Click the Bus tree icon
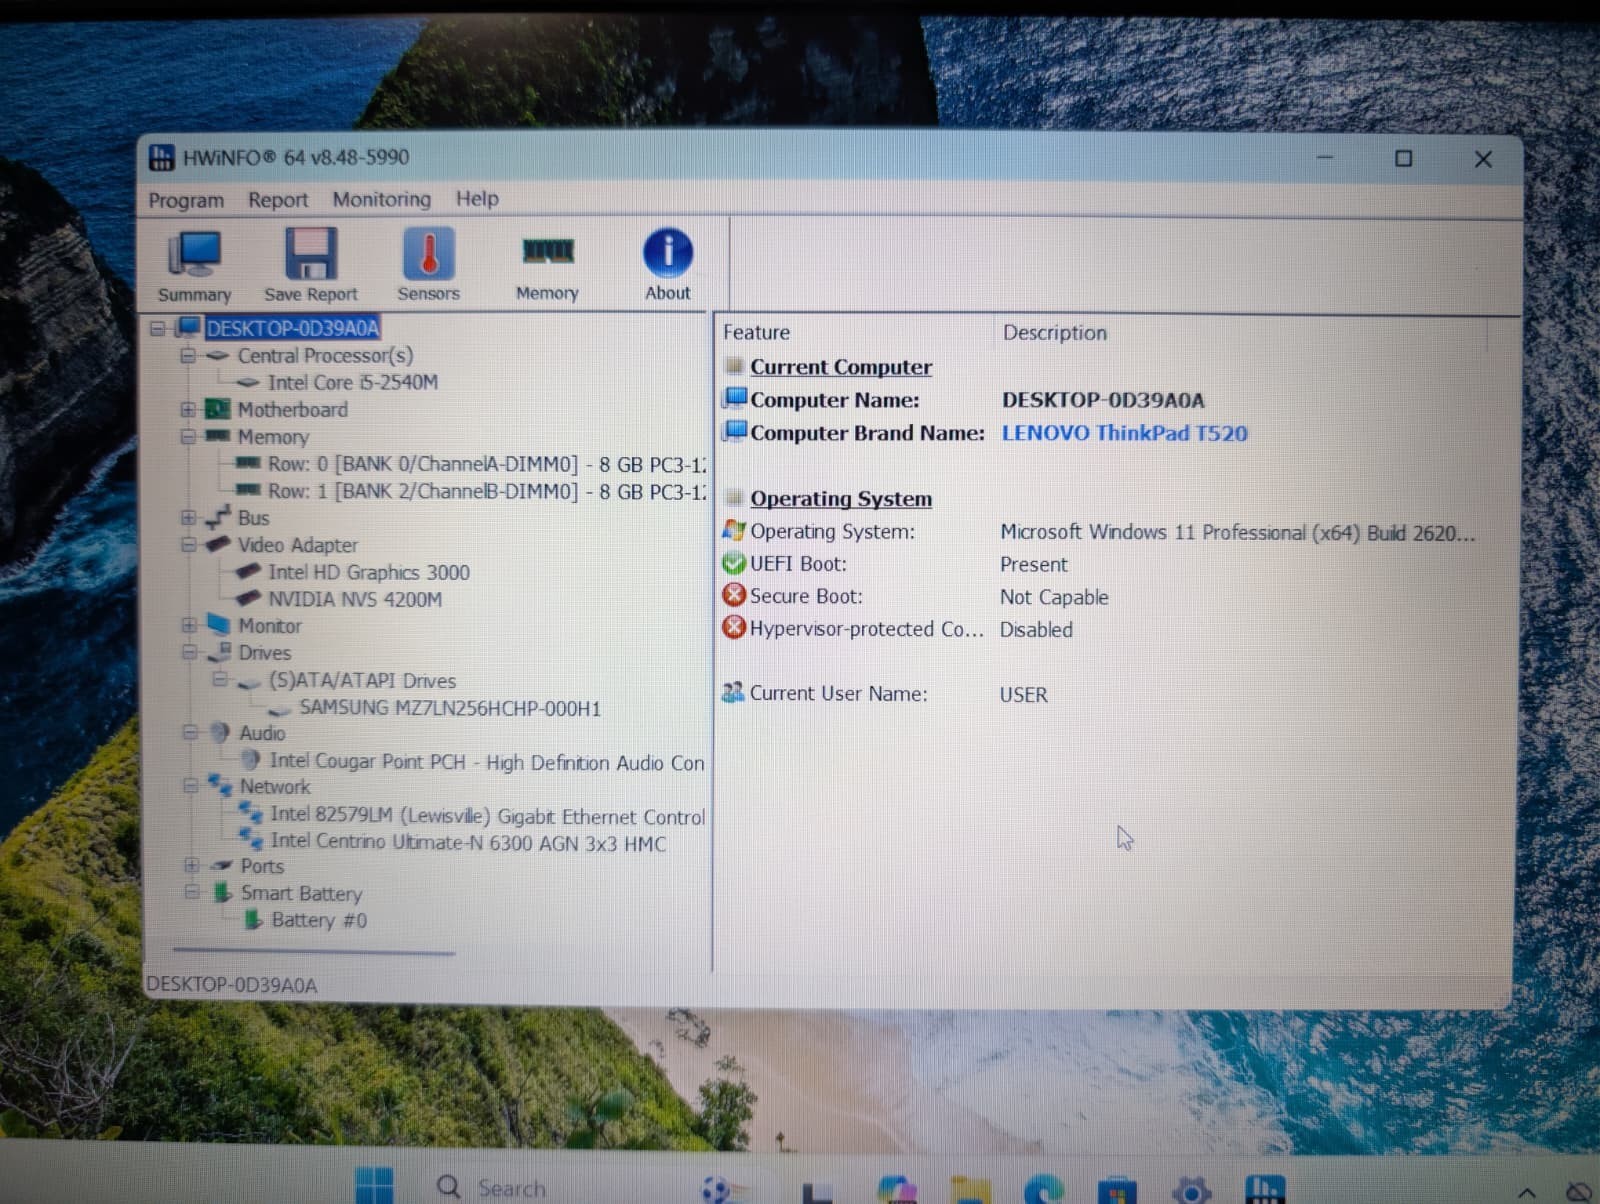This screenshot has height=1204, width=1600. 218,517
